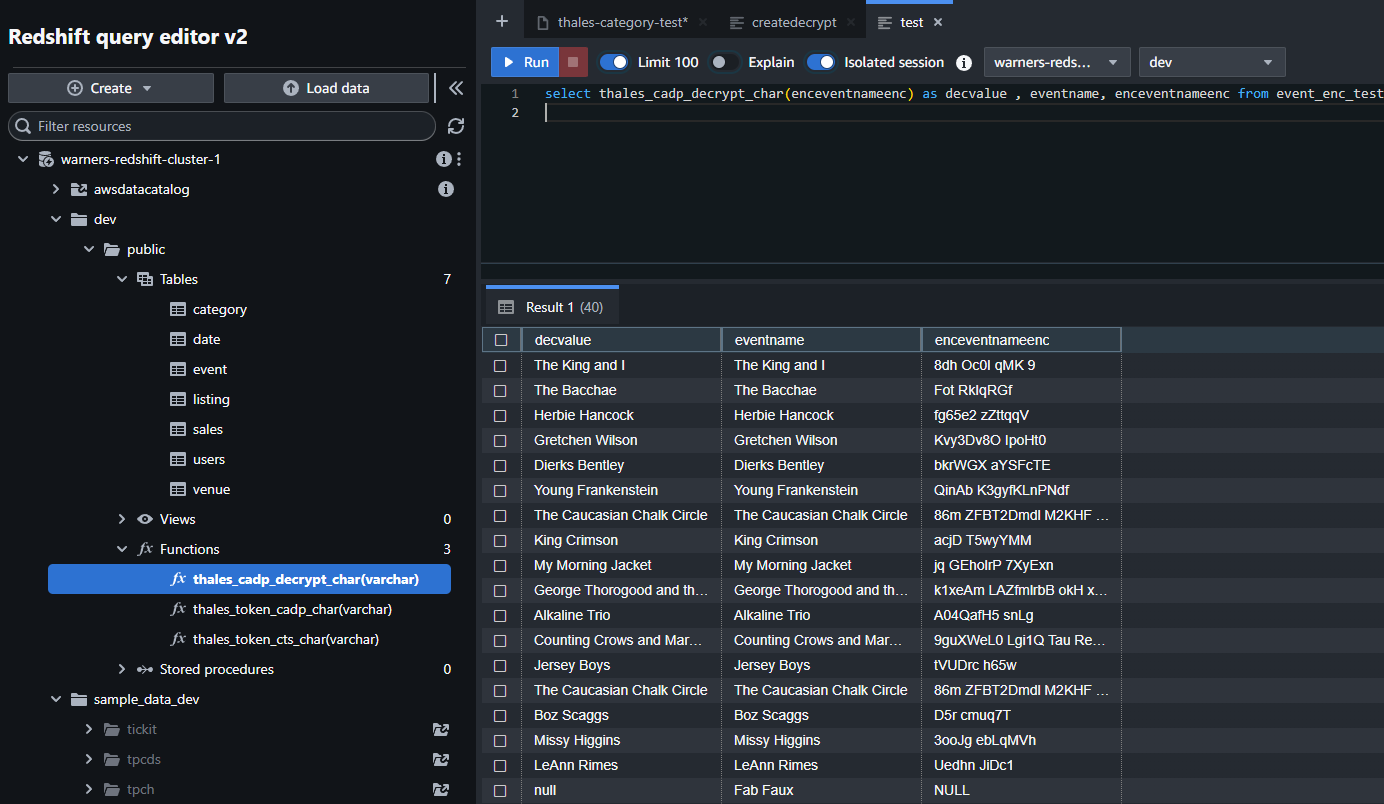Click the date table icon
The width and height of the screenshot is (1384, 804).
(x=178, y=340)
